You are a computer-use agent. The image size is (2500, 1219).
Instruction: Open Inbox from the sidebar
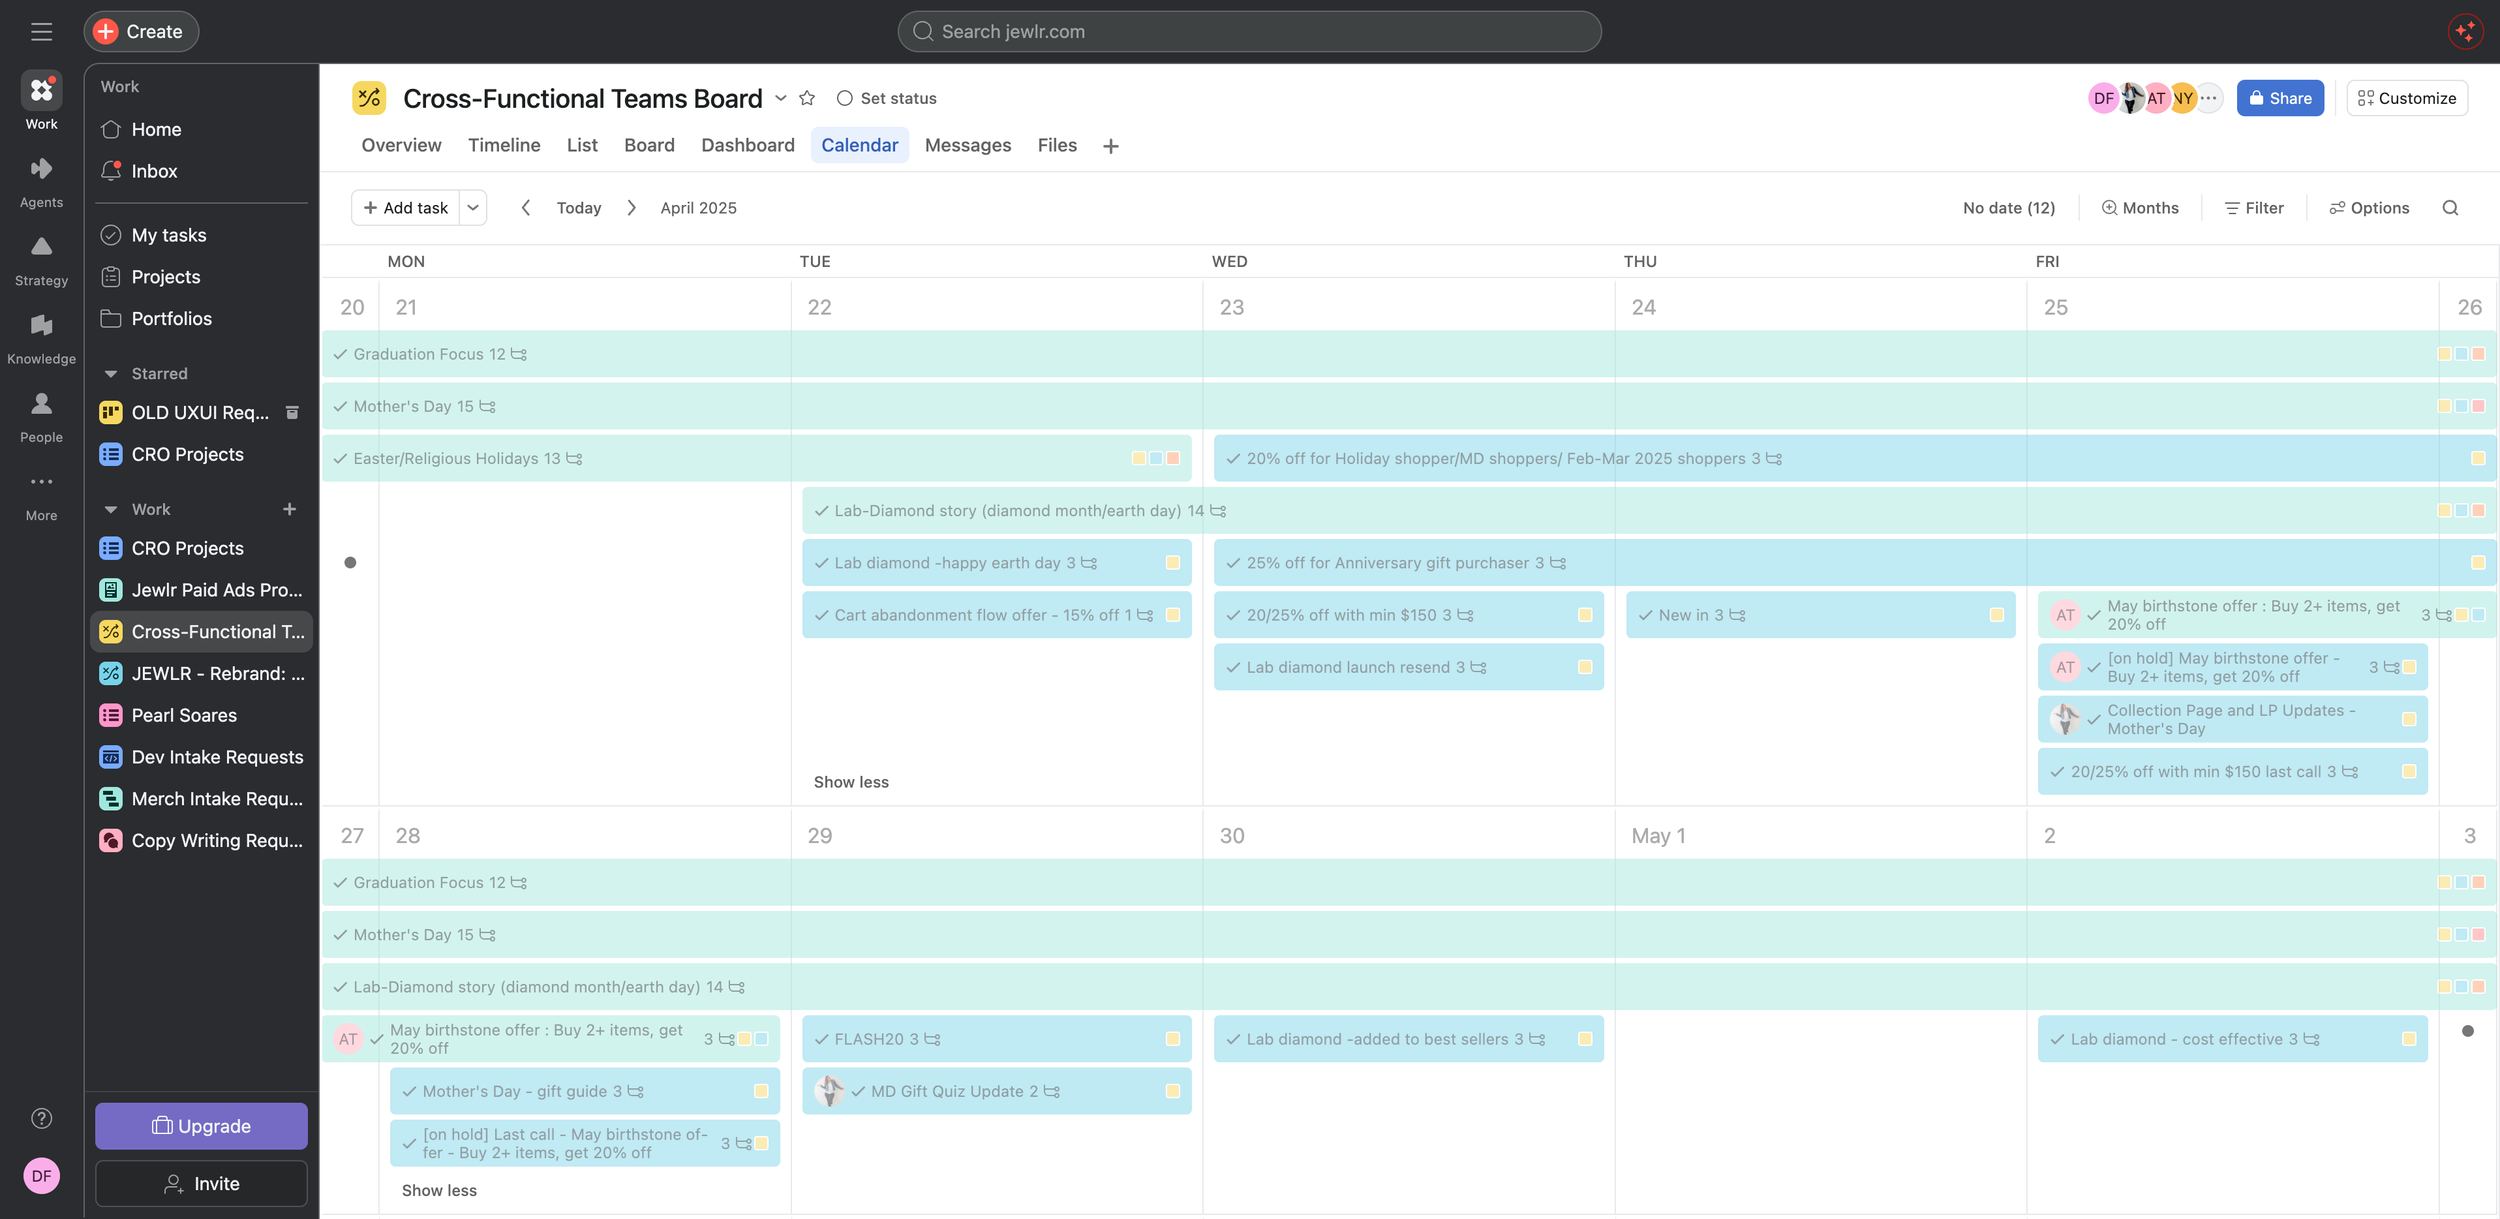[154, 171]
